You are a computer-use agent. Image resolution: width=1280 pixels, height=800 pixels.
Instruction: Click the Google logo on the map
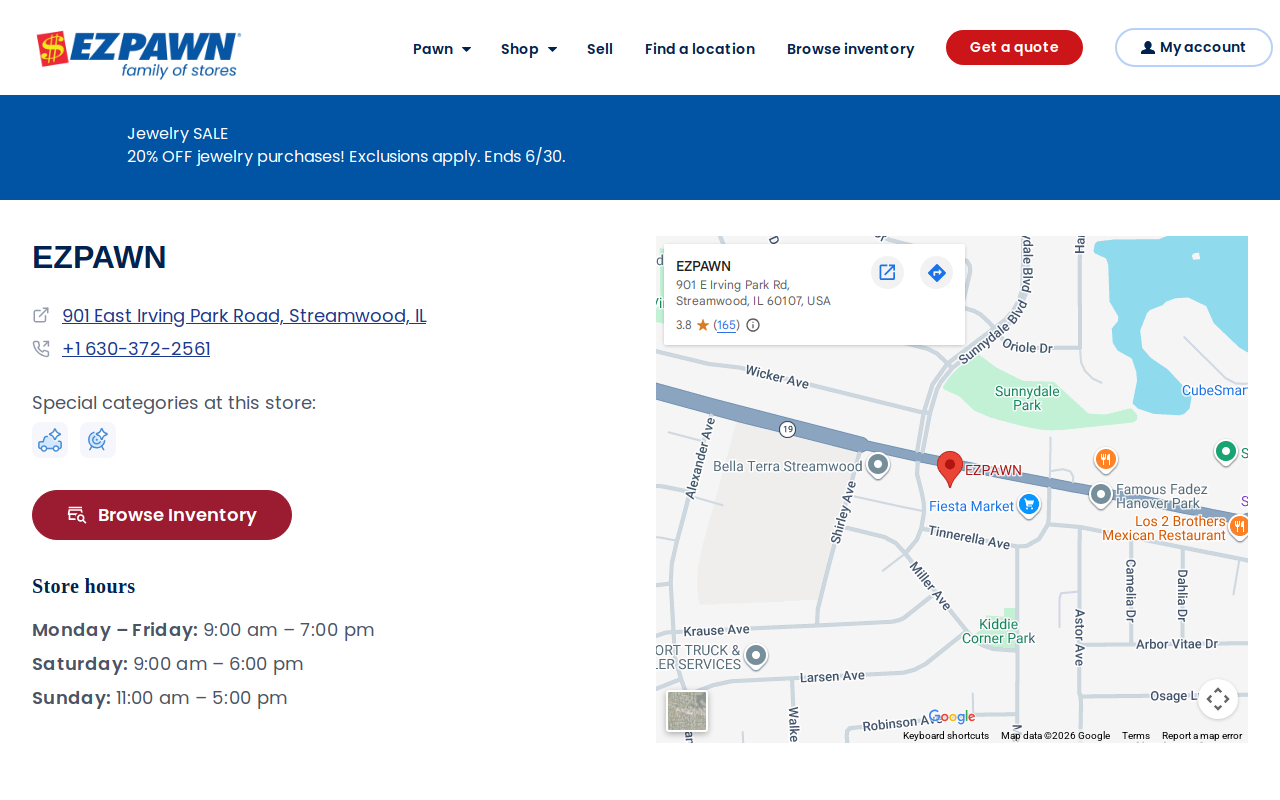(952, 716)
